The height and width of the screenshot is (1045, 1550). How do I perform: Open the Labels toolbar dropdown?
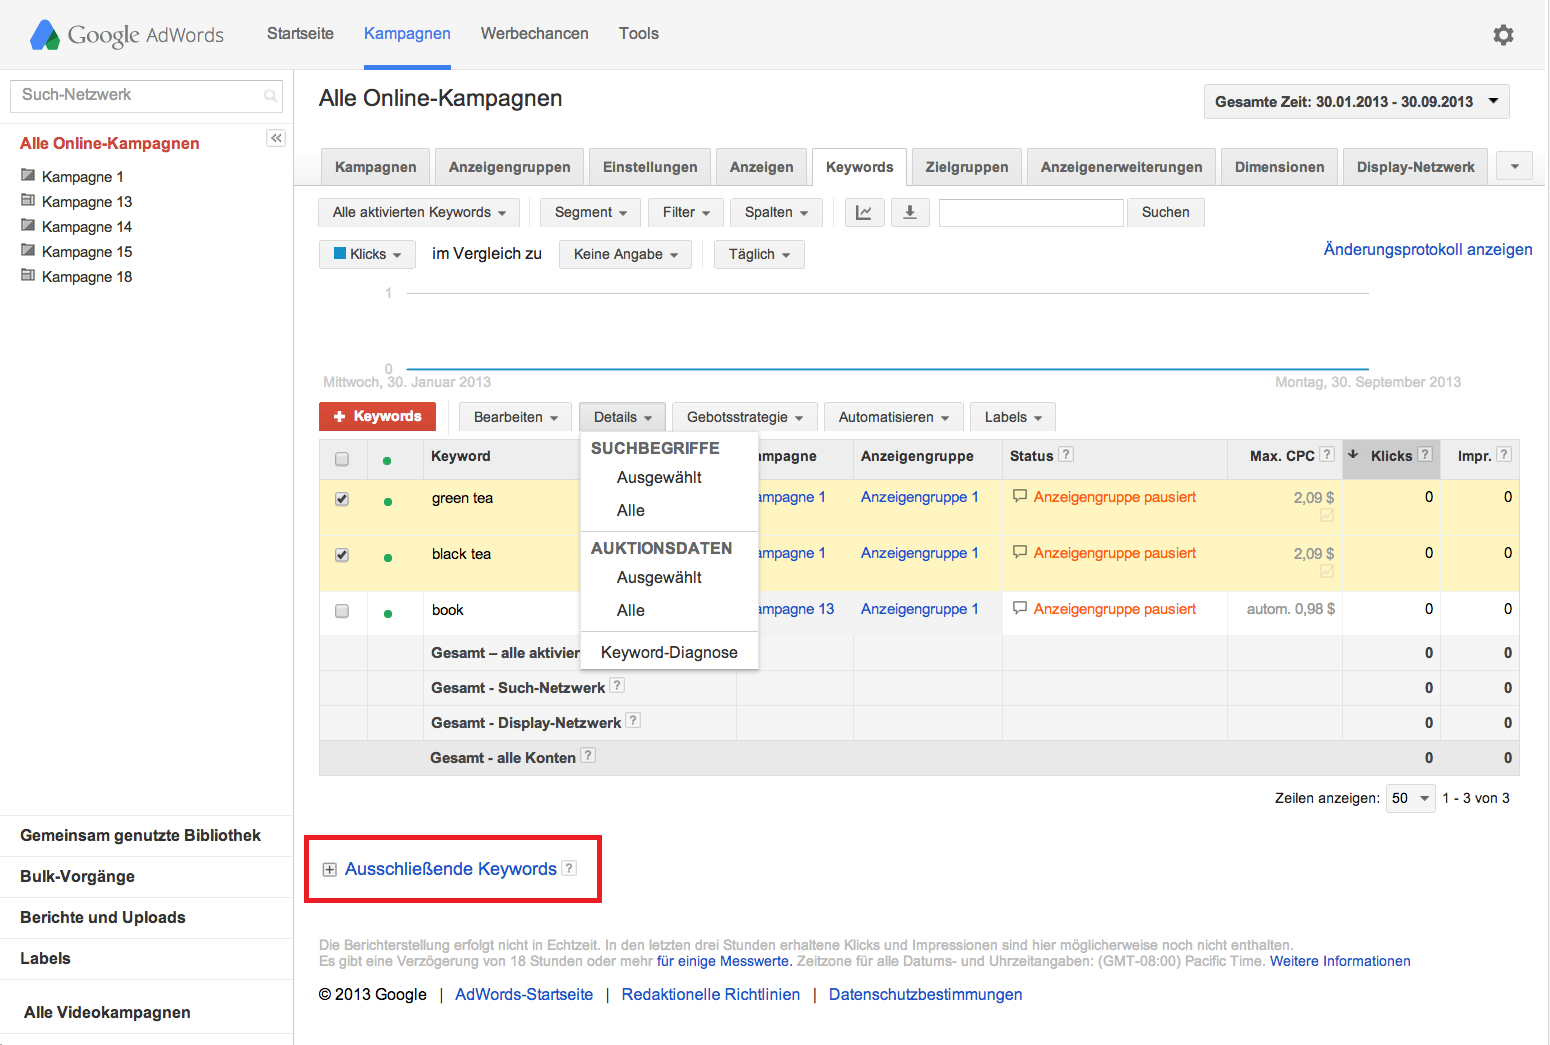coord(1013,417)
